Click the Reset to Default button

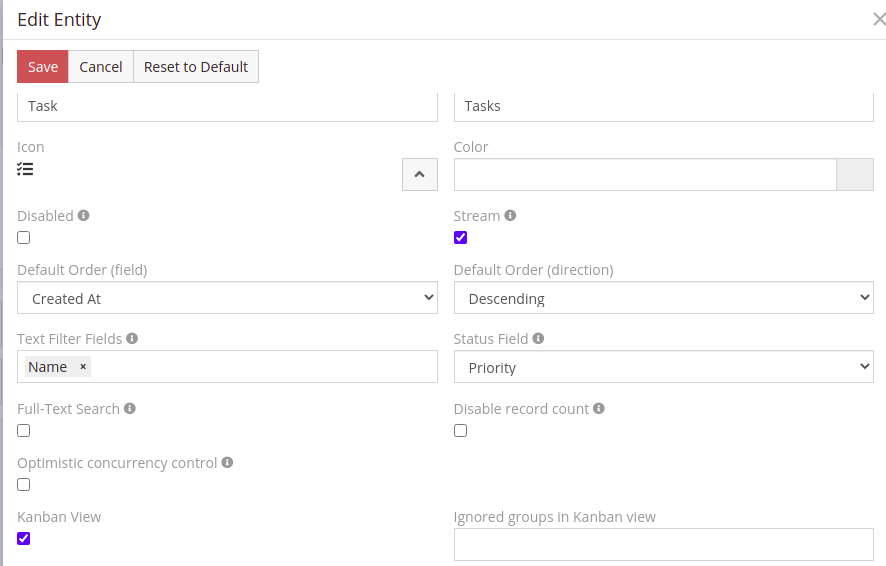coord(196,67)
